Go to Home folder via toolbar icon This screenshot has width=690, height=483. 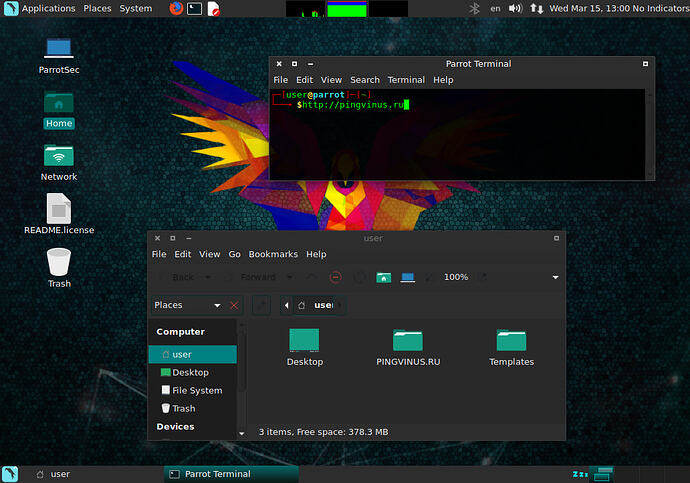pyautogui.click(x=384, y=277)
